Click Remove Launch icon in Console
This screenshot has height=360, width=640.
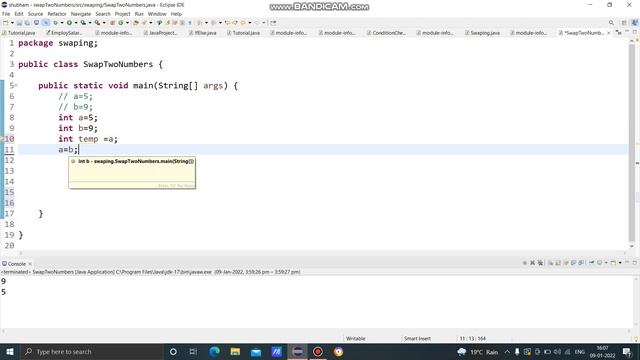532,263
